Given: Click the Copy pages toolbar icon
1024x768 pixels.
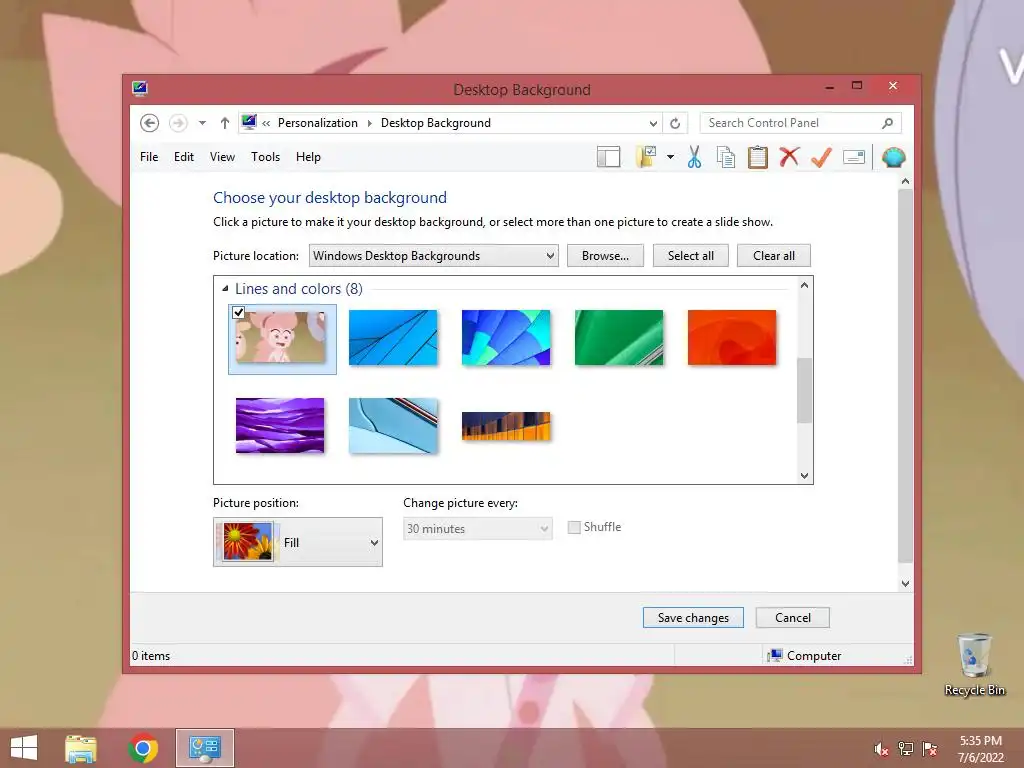Looking at the screenshot, I should 726,157.
